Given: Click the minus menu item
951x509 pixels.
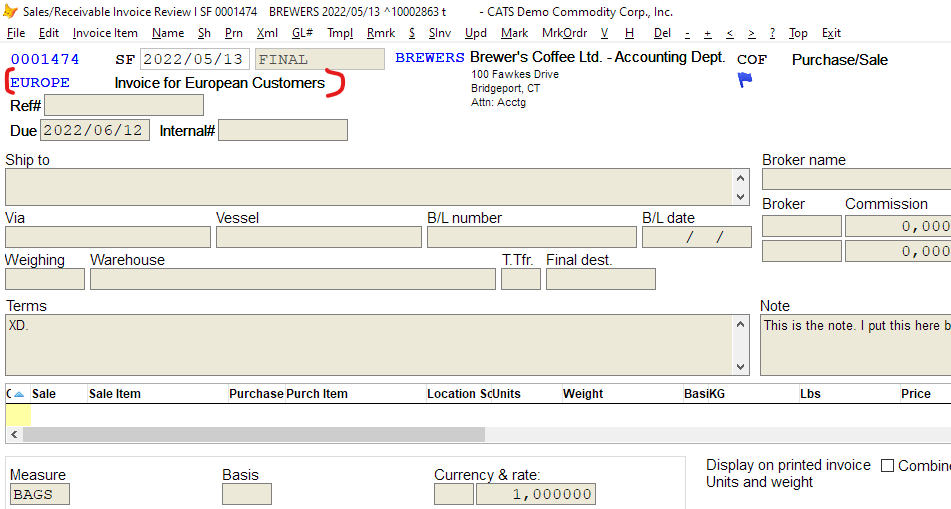Looking at the screenshot, I should [687, 33].
